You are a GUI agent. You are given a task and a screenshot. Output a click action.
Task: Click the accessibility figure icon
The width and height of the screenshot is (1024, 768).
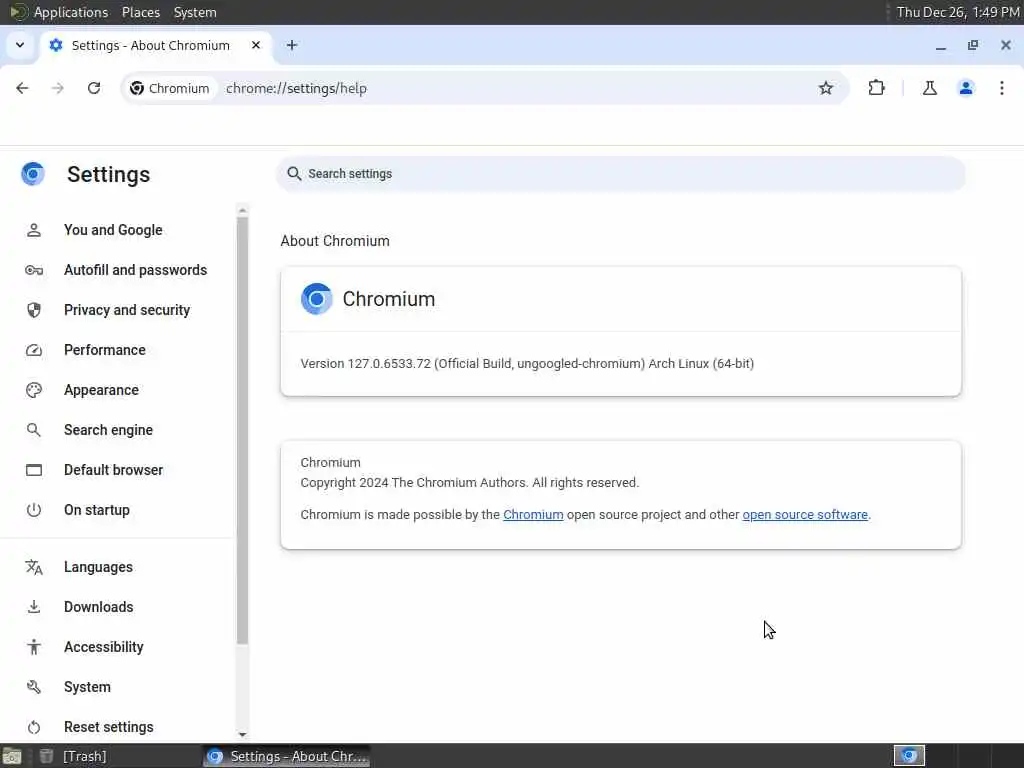[33, 647]
